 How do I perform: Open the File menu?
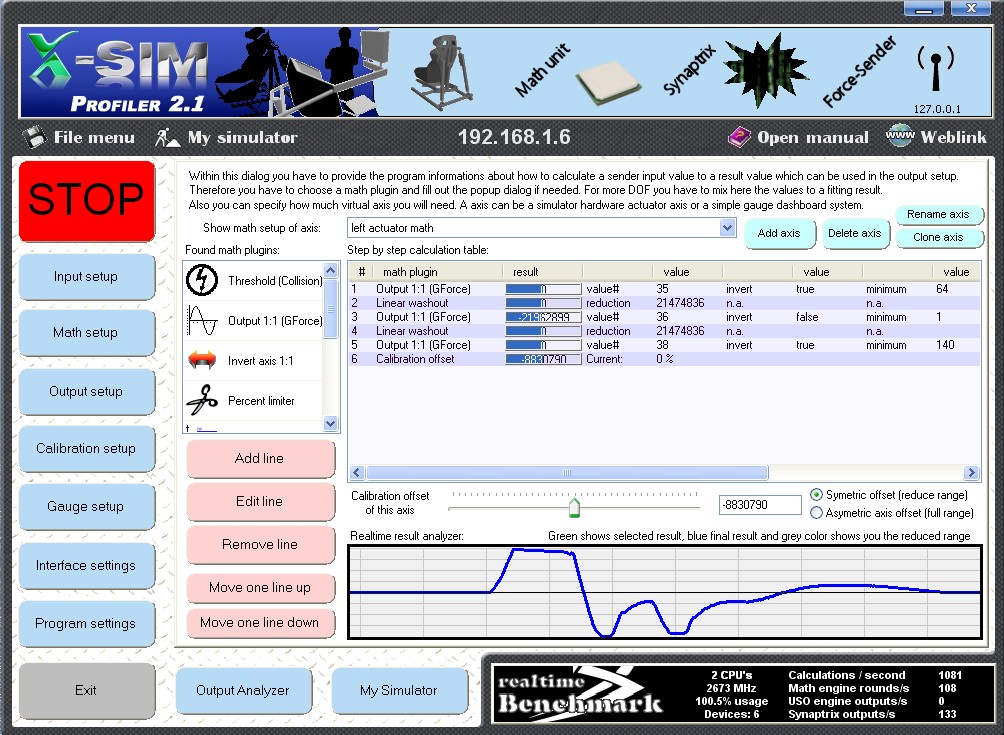pyautogui.click(x=93, y=137)
